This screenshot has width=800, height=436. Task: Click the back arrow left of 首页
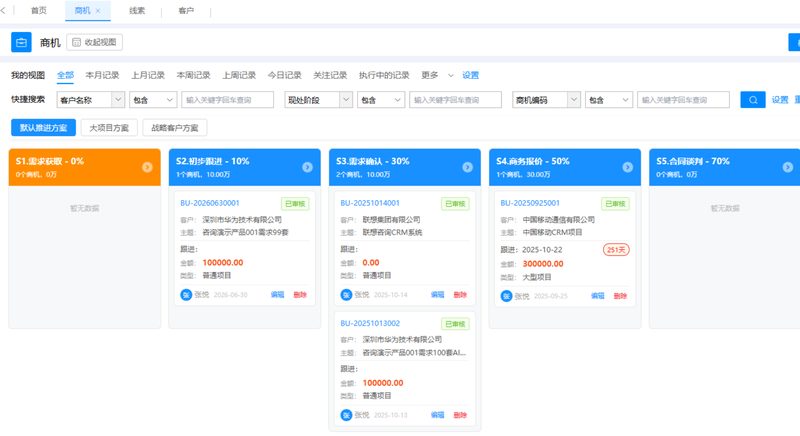[x=3, y=10]
